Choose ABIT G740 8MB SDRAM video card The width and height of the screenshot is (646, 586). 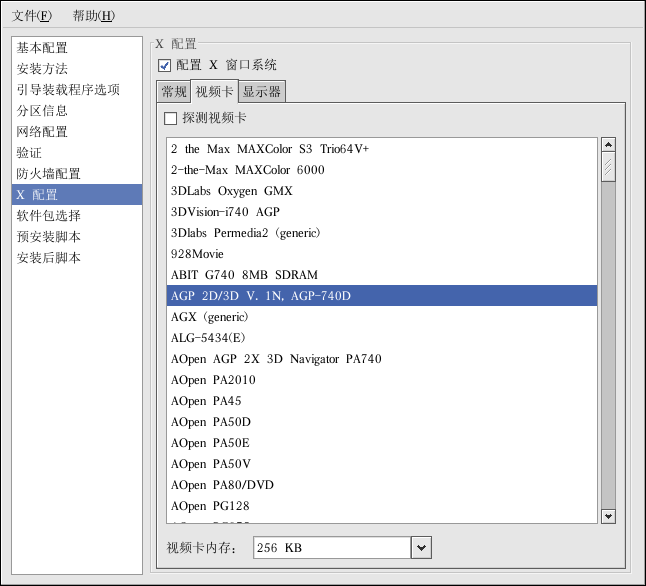point(244,275)
